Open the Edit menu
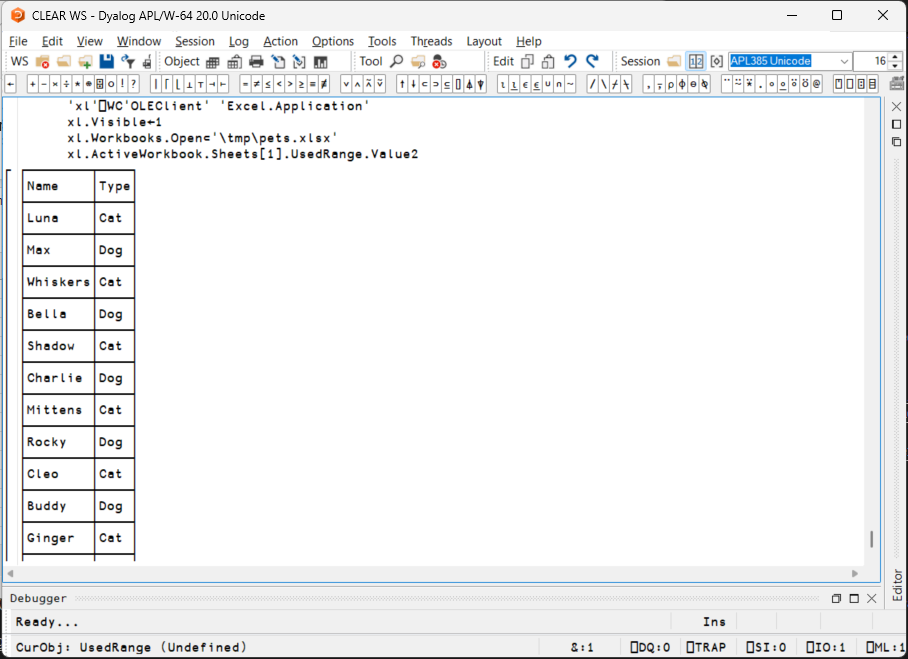The image size is (908, 659). point(52,41)
